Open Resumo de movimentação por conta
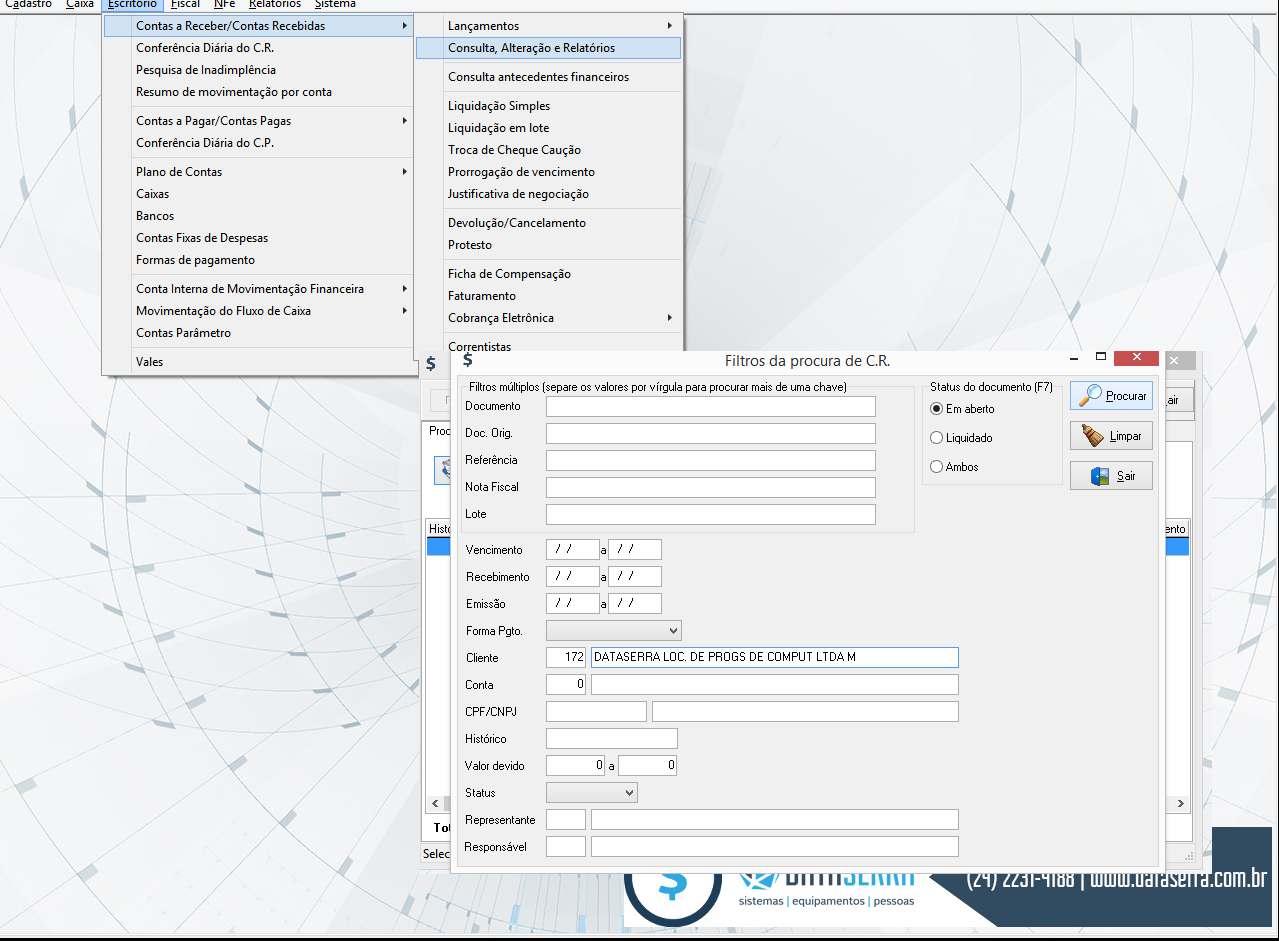The width and height of the screenshot is (1279, 941). [x=259, y=92]
